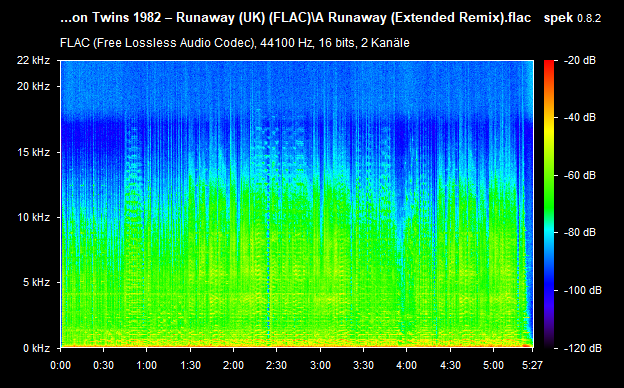The width and height of the screenshot is (624, 388).
Task: Click the 'spek' application name label
Action: tap(558, 18)
